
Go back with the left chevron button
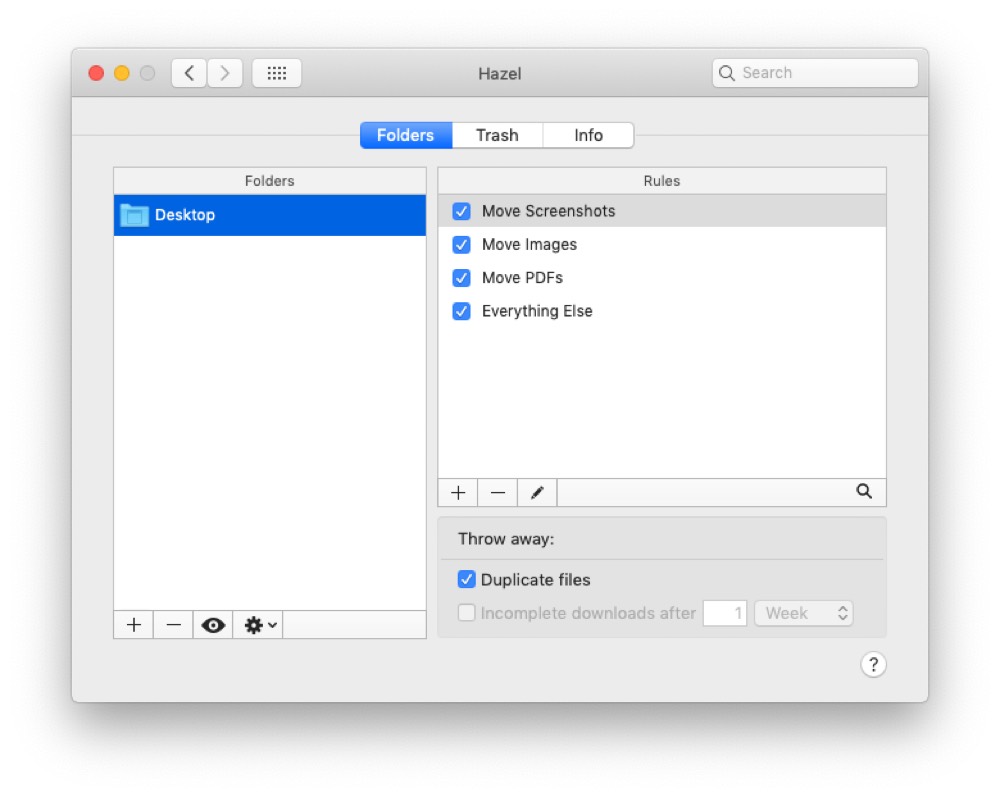pos(189,73)
